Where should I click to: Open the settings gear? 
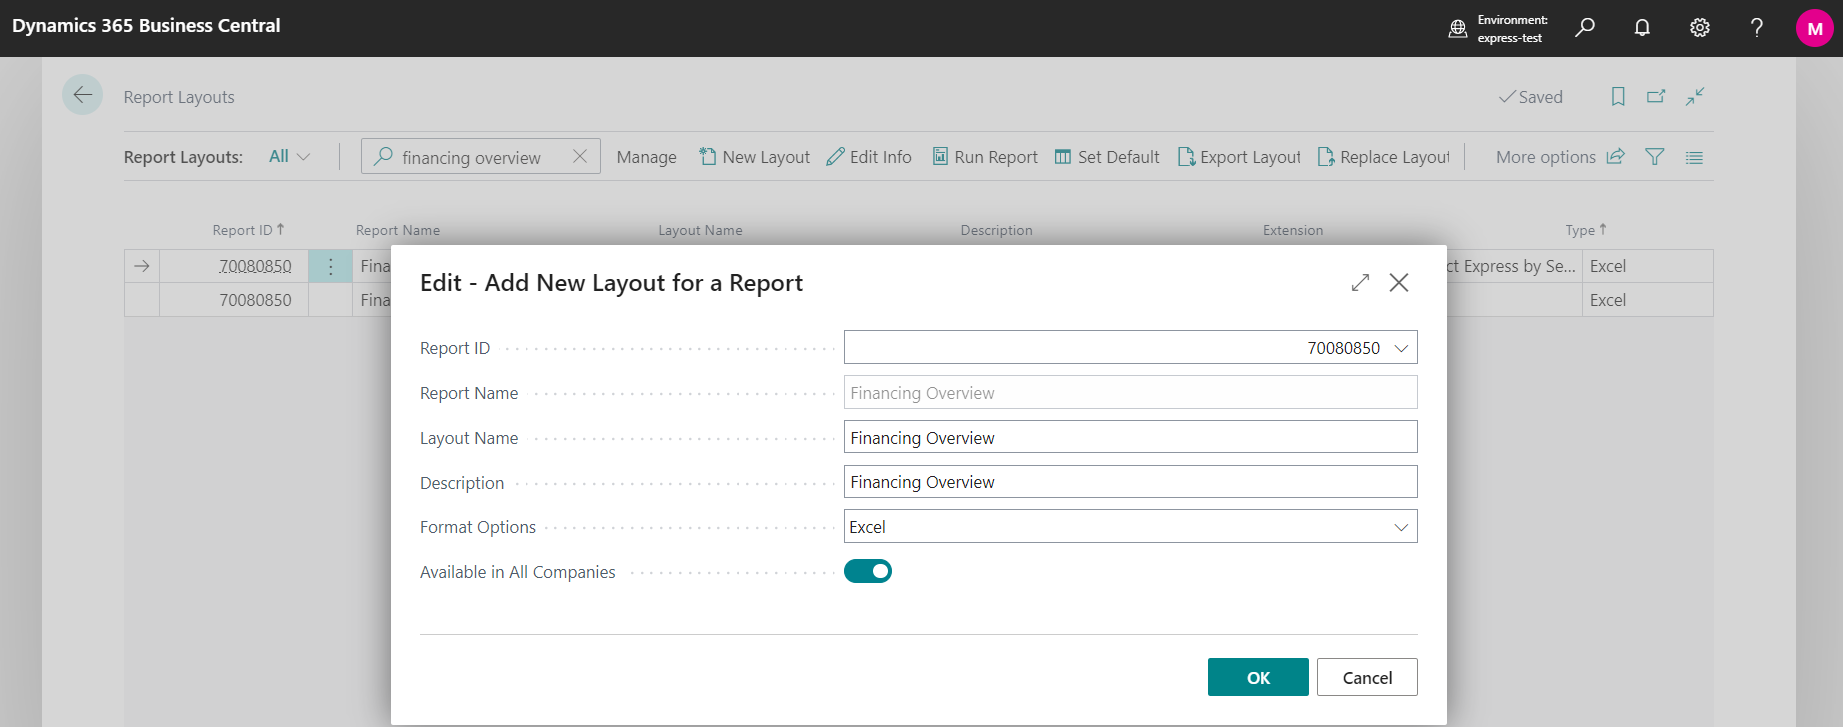1699,28
